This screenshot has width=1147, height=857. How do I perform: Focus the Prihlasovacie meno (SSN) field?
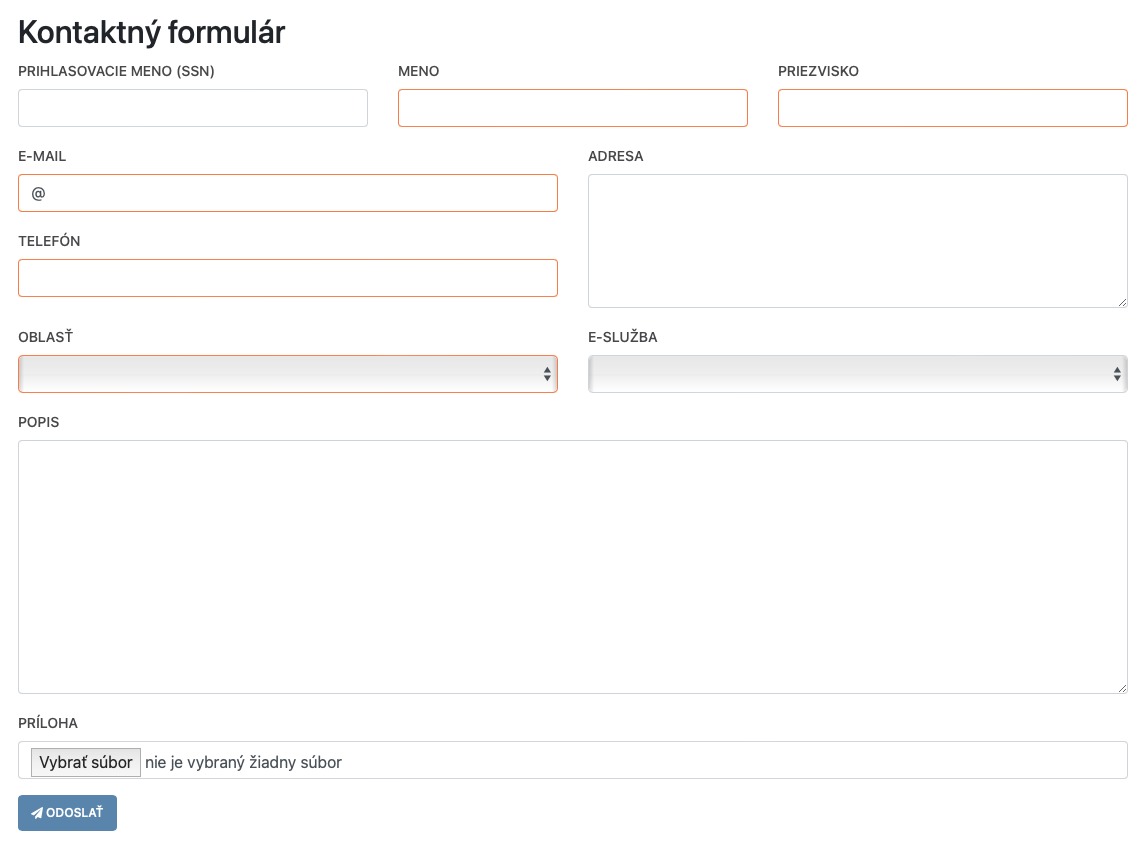(x=193, y=108)
